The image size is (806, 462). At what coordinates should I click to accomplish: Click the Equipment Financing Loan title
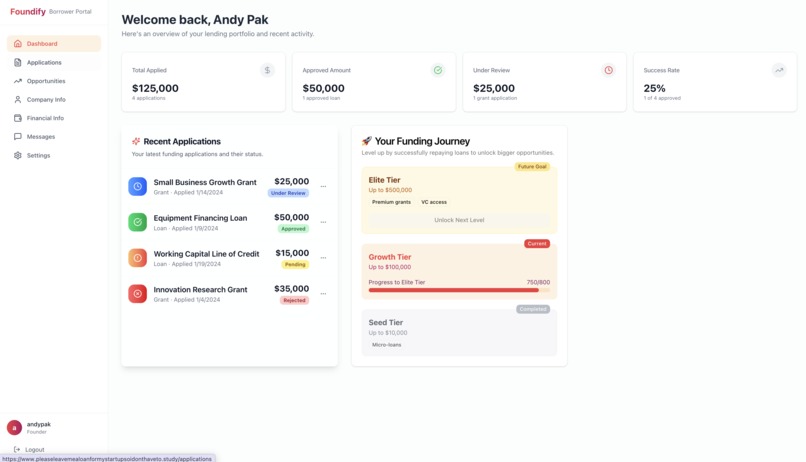pyautogui.click(x=200, y=218)
